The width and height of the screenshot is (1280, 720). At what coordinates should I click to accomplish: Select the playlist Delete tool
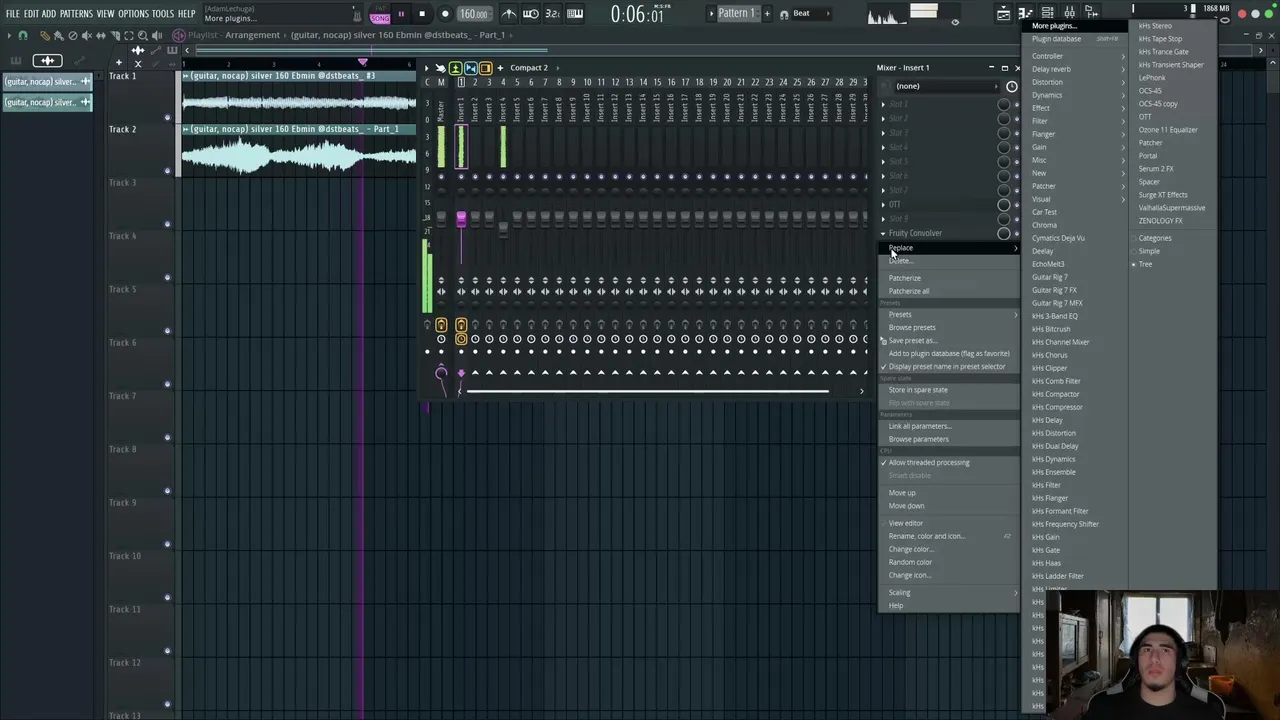click(72, 35)
